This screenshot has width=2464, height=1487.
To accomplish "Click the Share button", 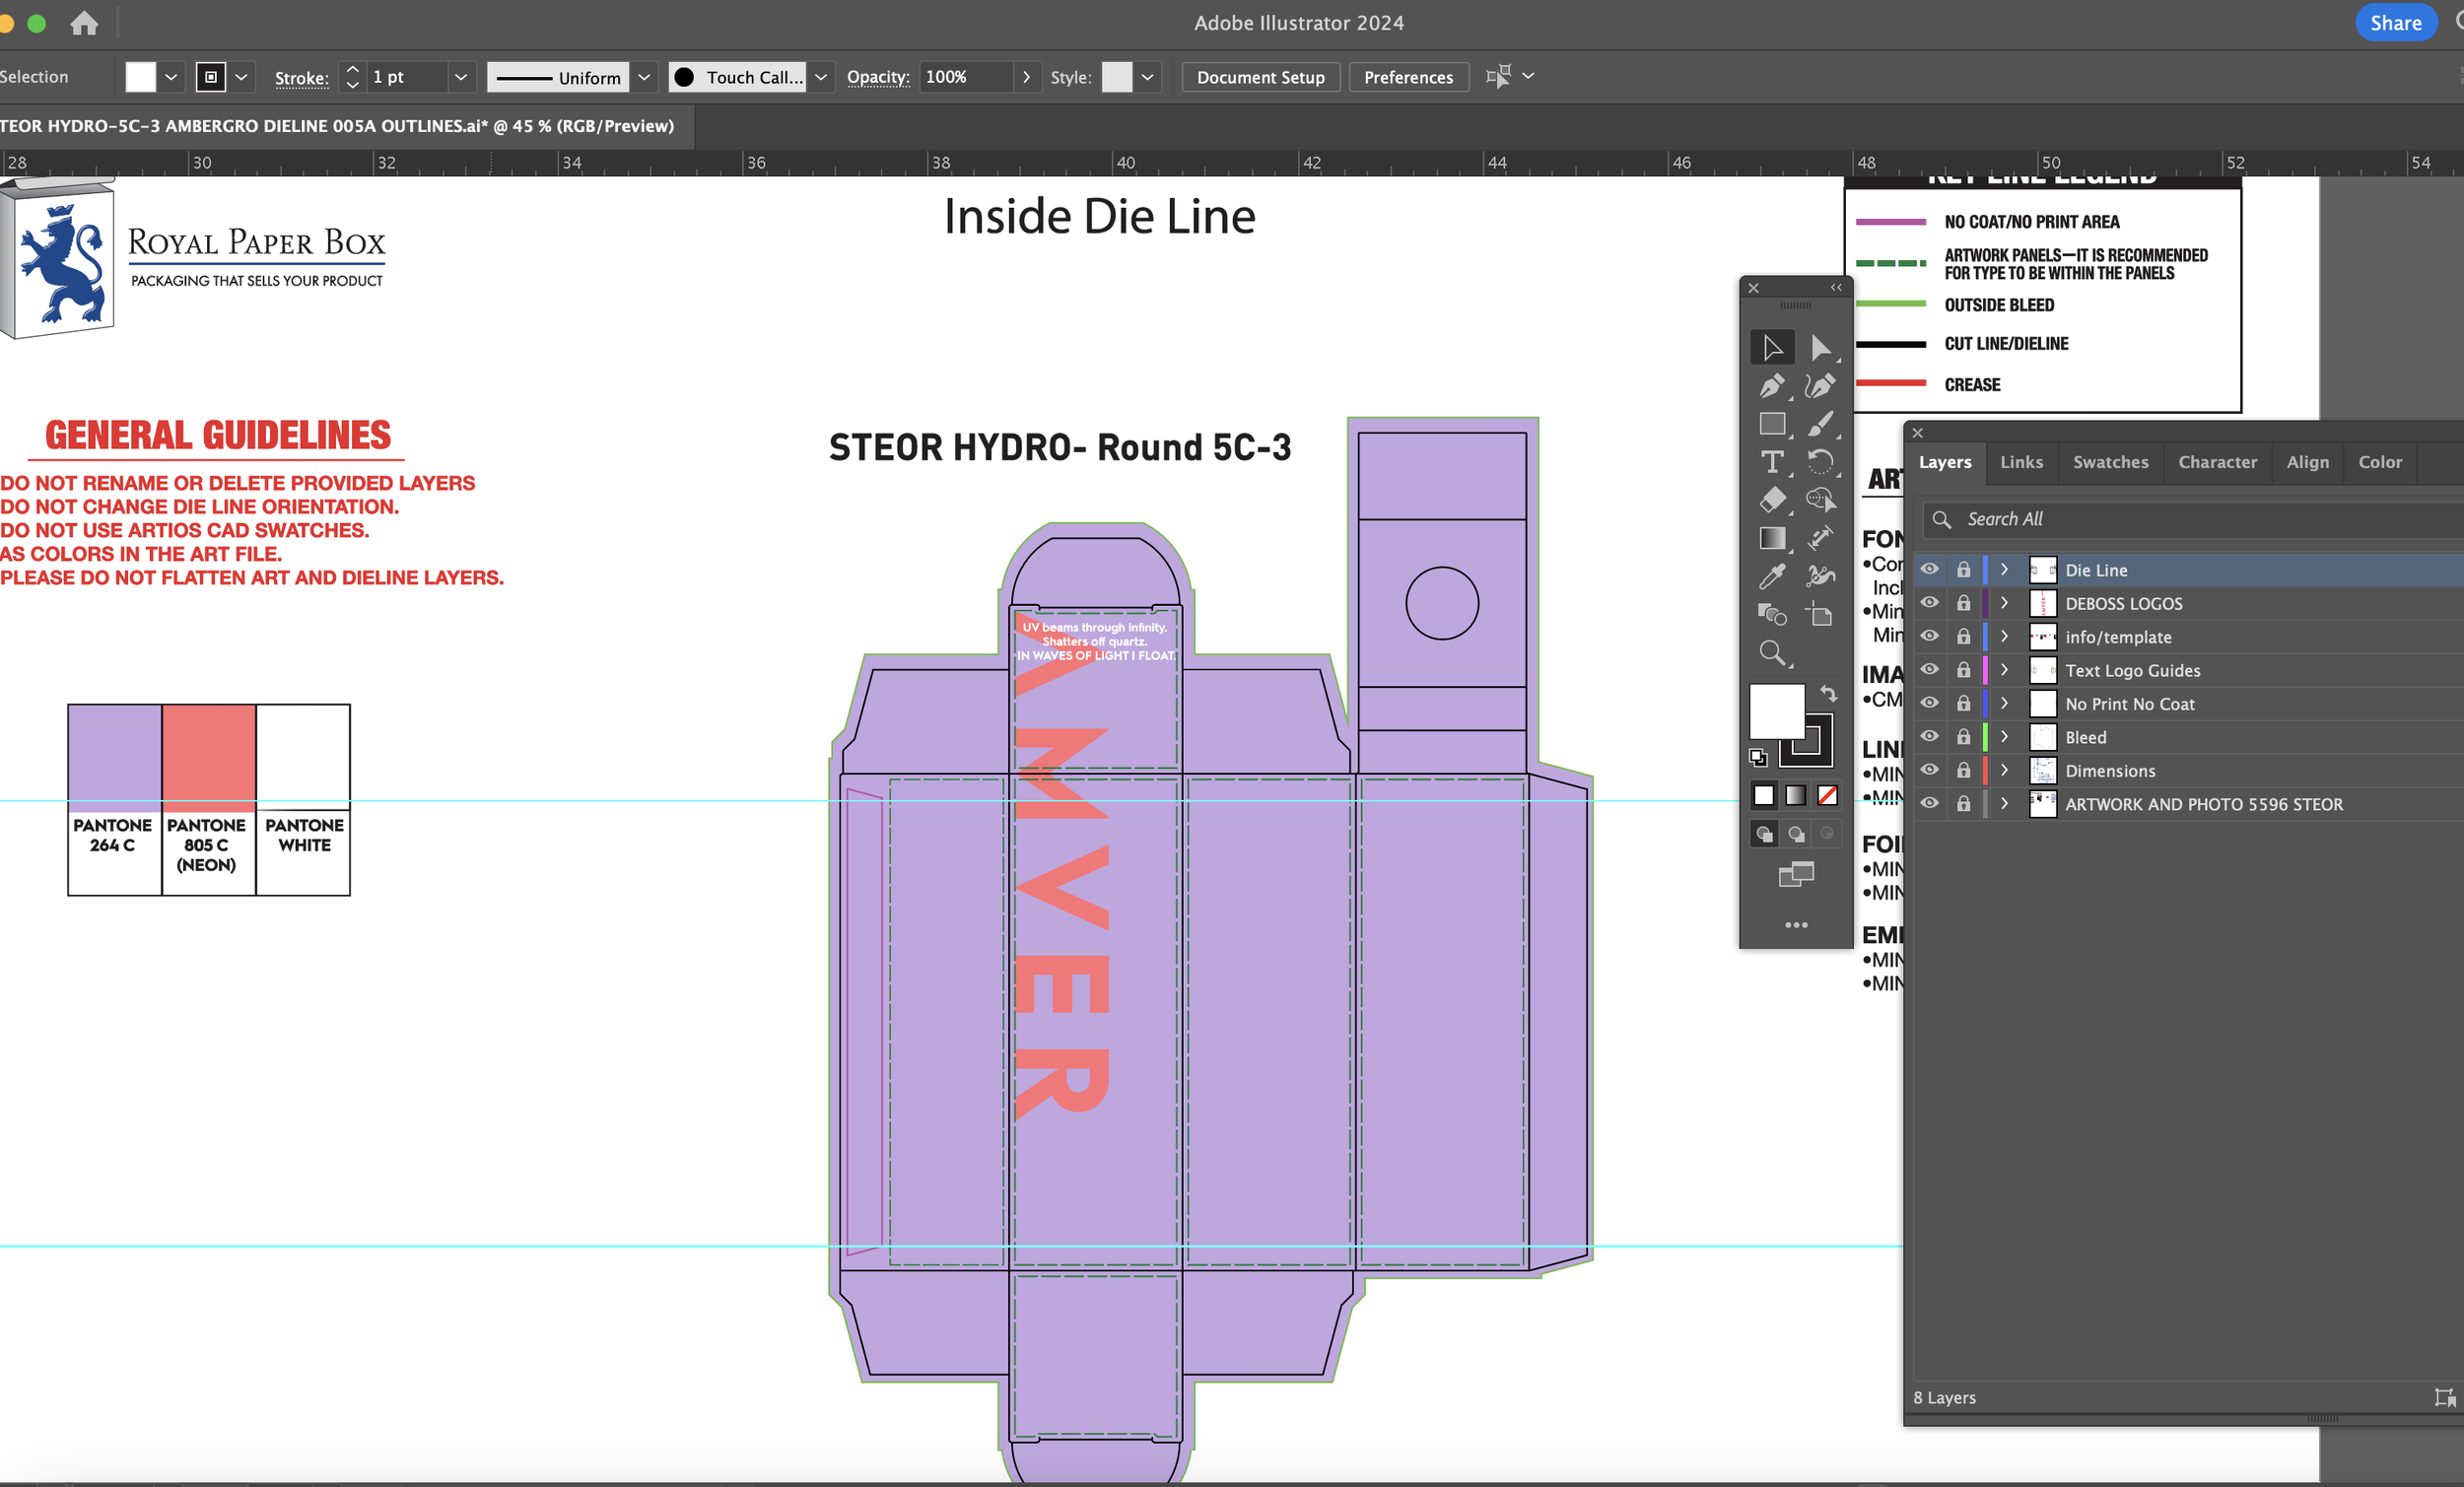I will click(2395, 23).
